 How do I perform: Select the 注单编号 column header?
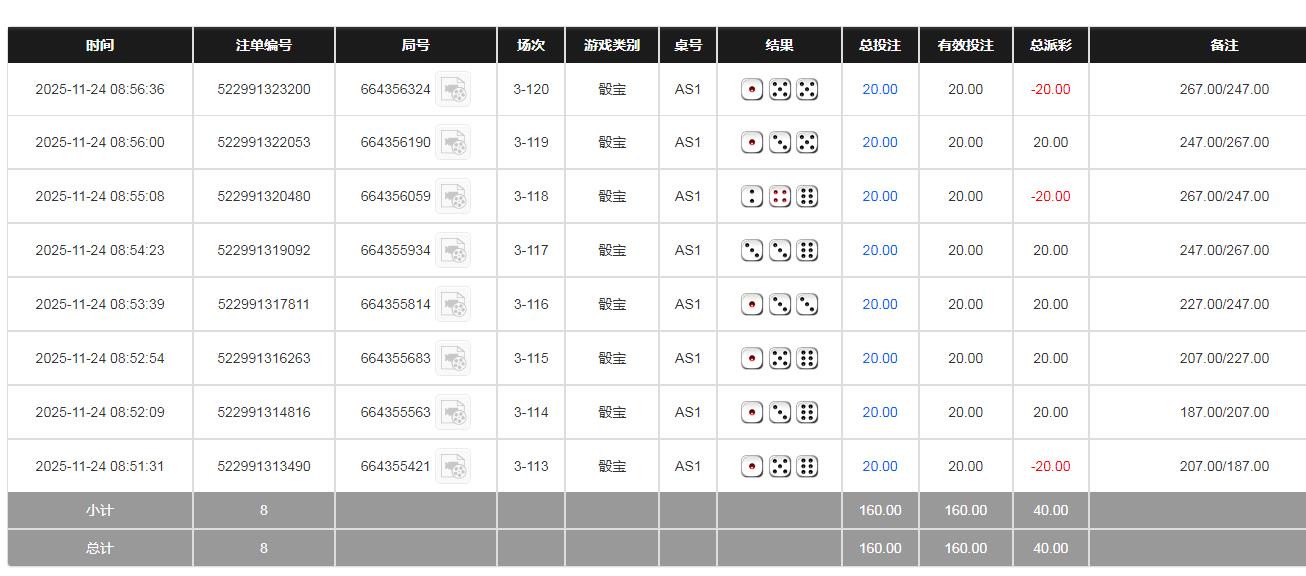(264, 46)
